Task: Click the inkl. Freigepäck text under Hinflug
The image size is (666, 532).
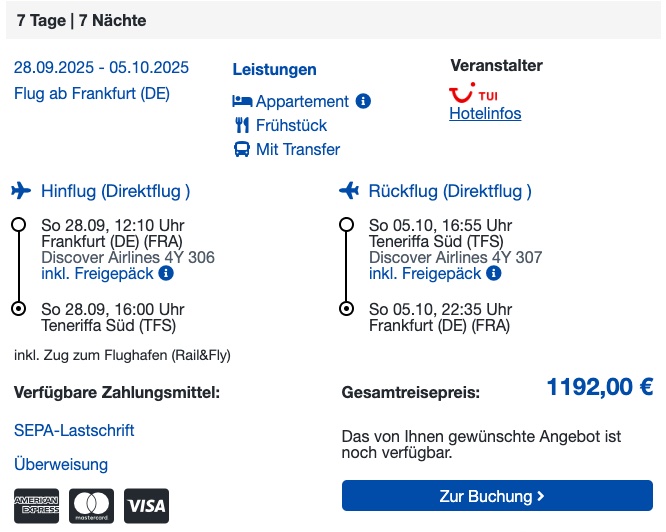Action: click(97, 273)
